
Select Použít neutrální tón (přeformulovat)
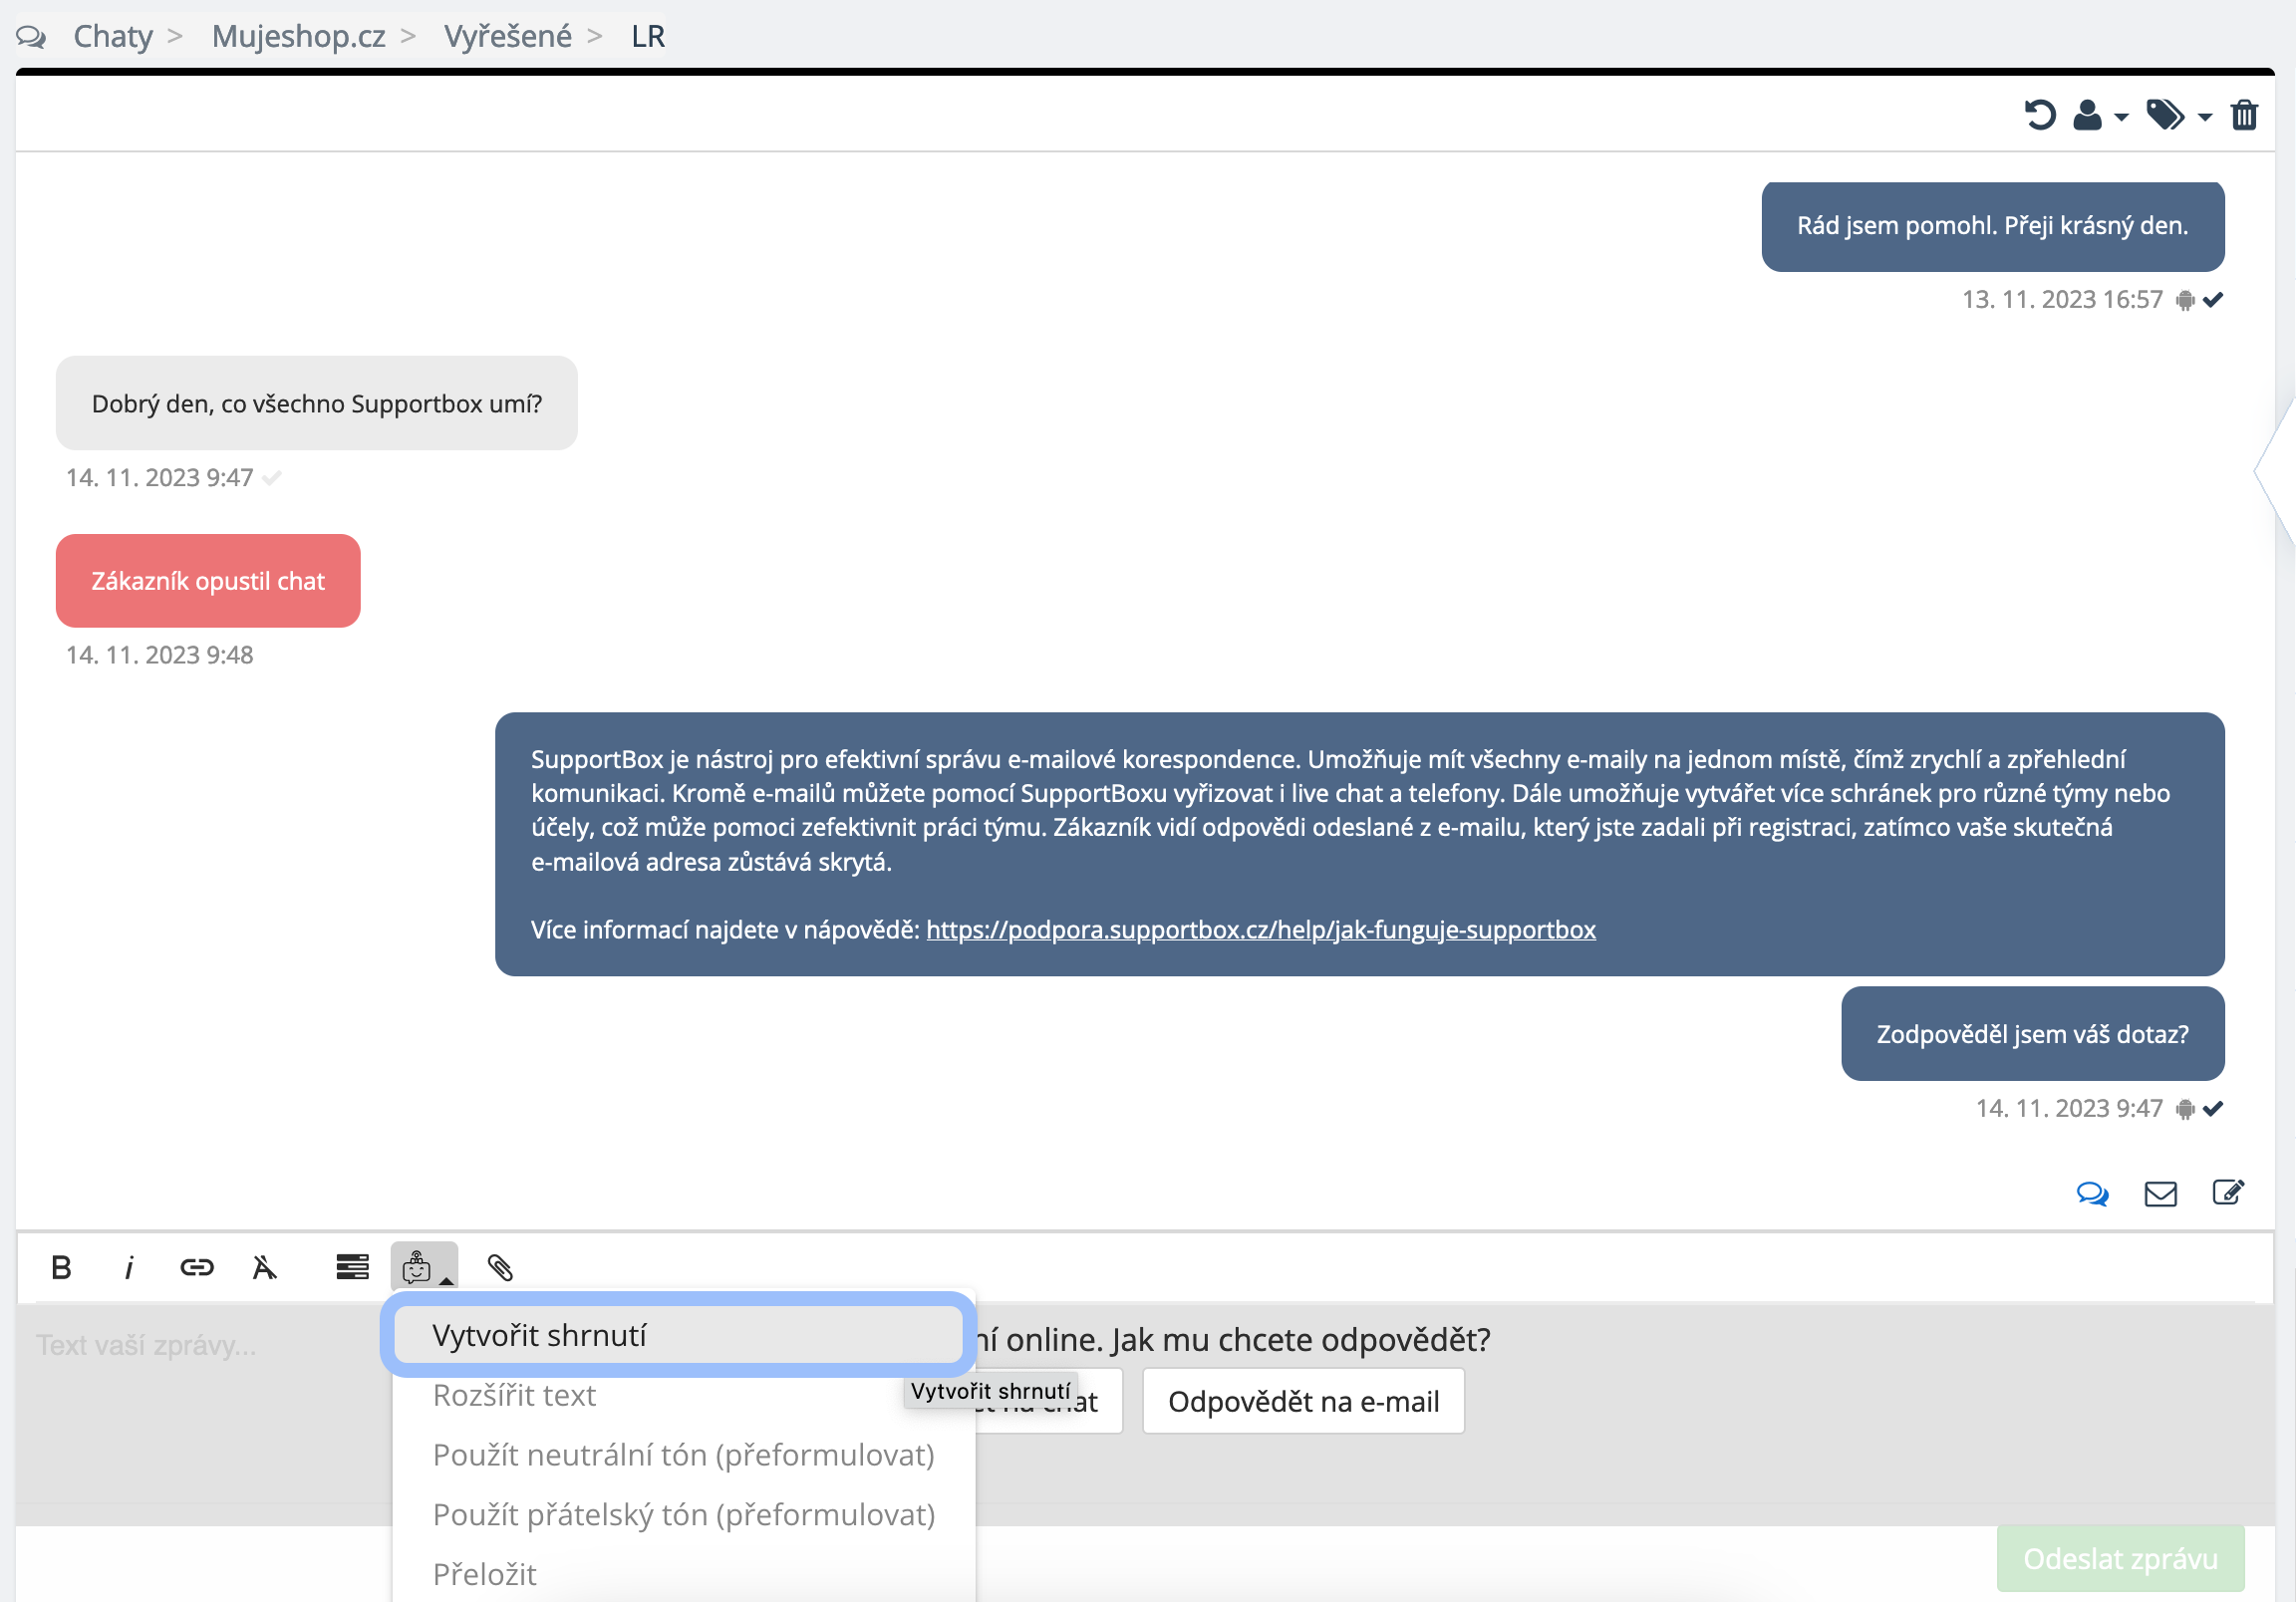(684, 1455)
